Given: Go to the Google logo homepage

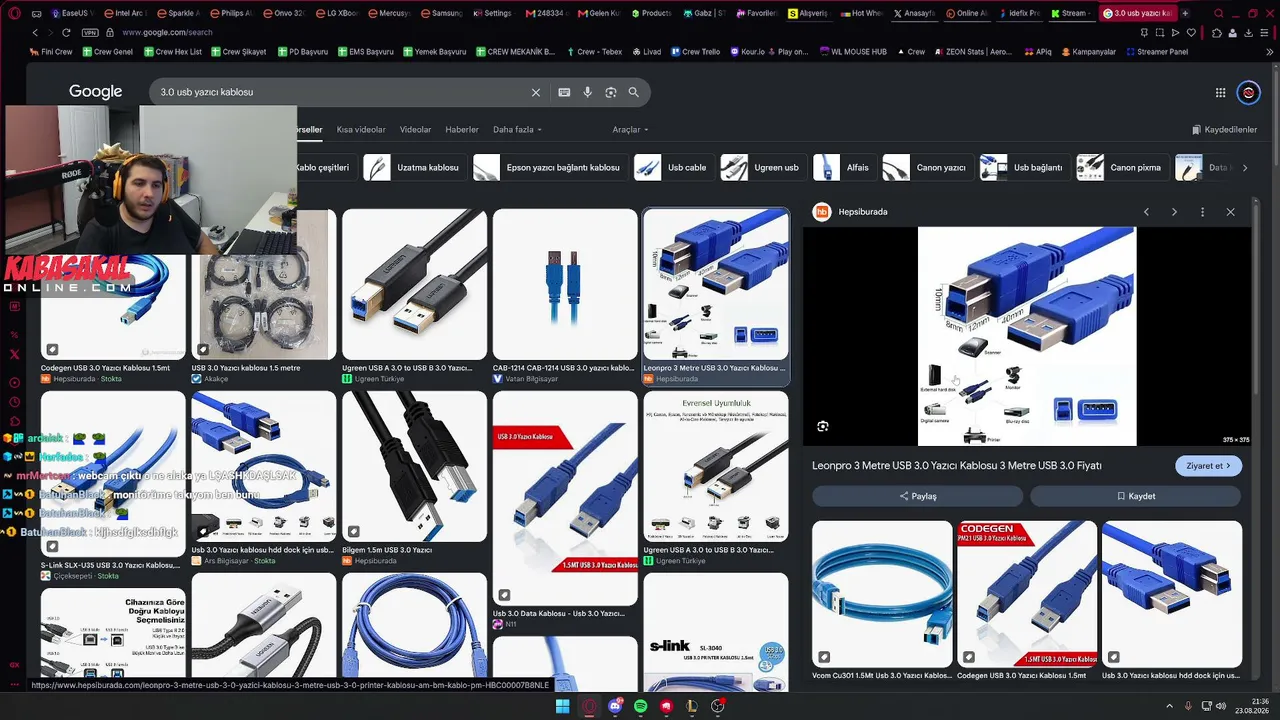Looking at the screenshot, I should (x=95, y=92).
